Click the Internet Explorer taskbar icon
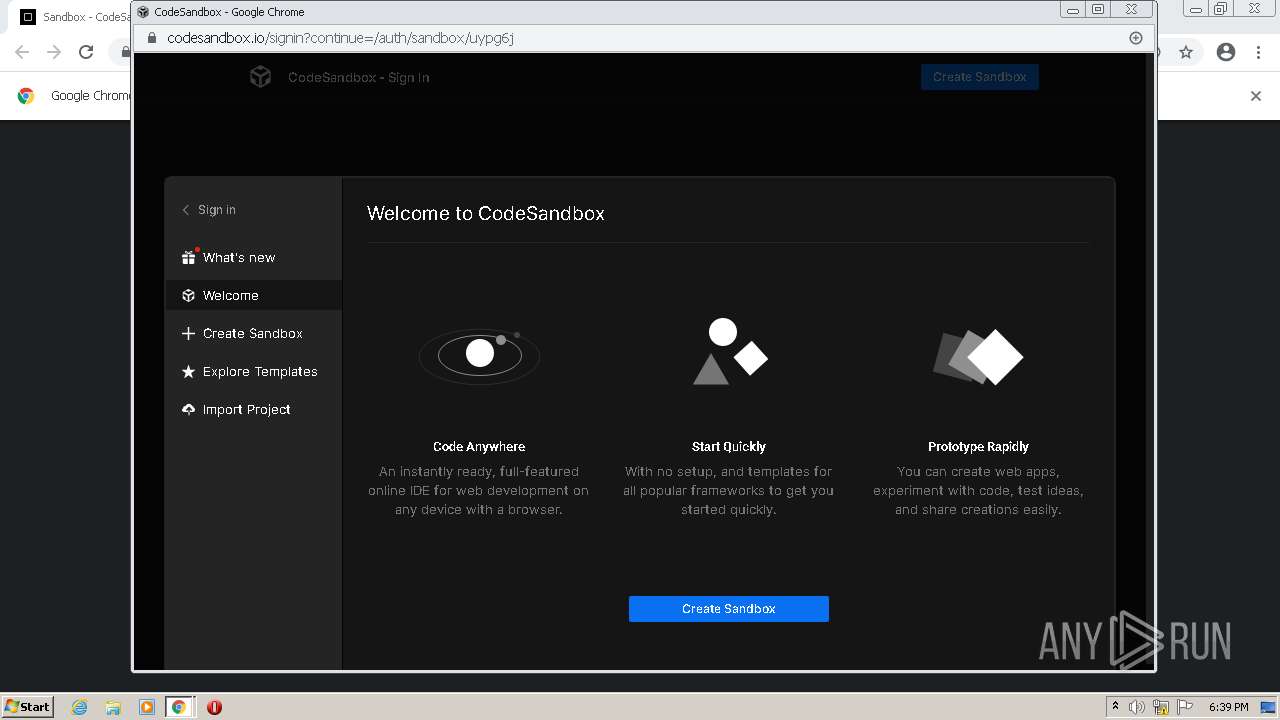 point(80,707)
